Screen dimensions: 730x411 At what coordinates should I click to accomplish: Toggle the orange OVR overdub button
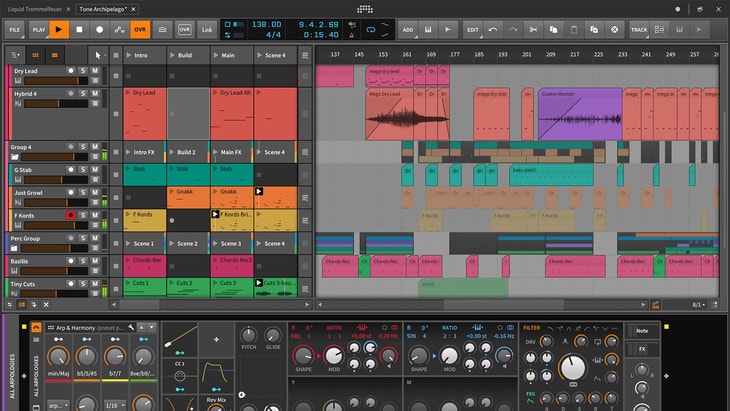(140, 29)
